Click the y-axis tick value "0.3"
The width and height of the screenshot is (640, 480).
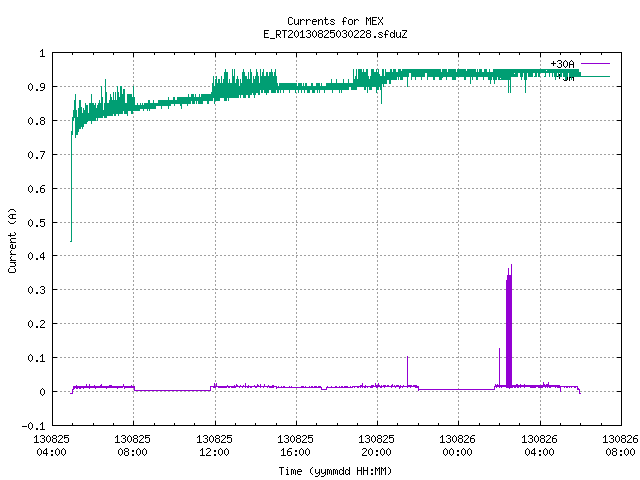[x=36, y=290]
